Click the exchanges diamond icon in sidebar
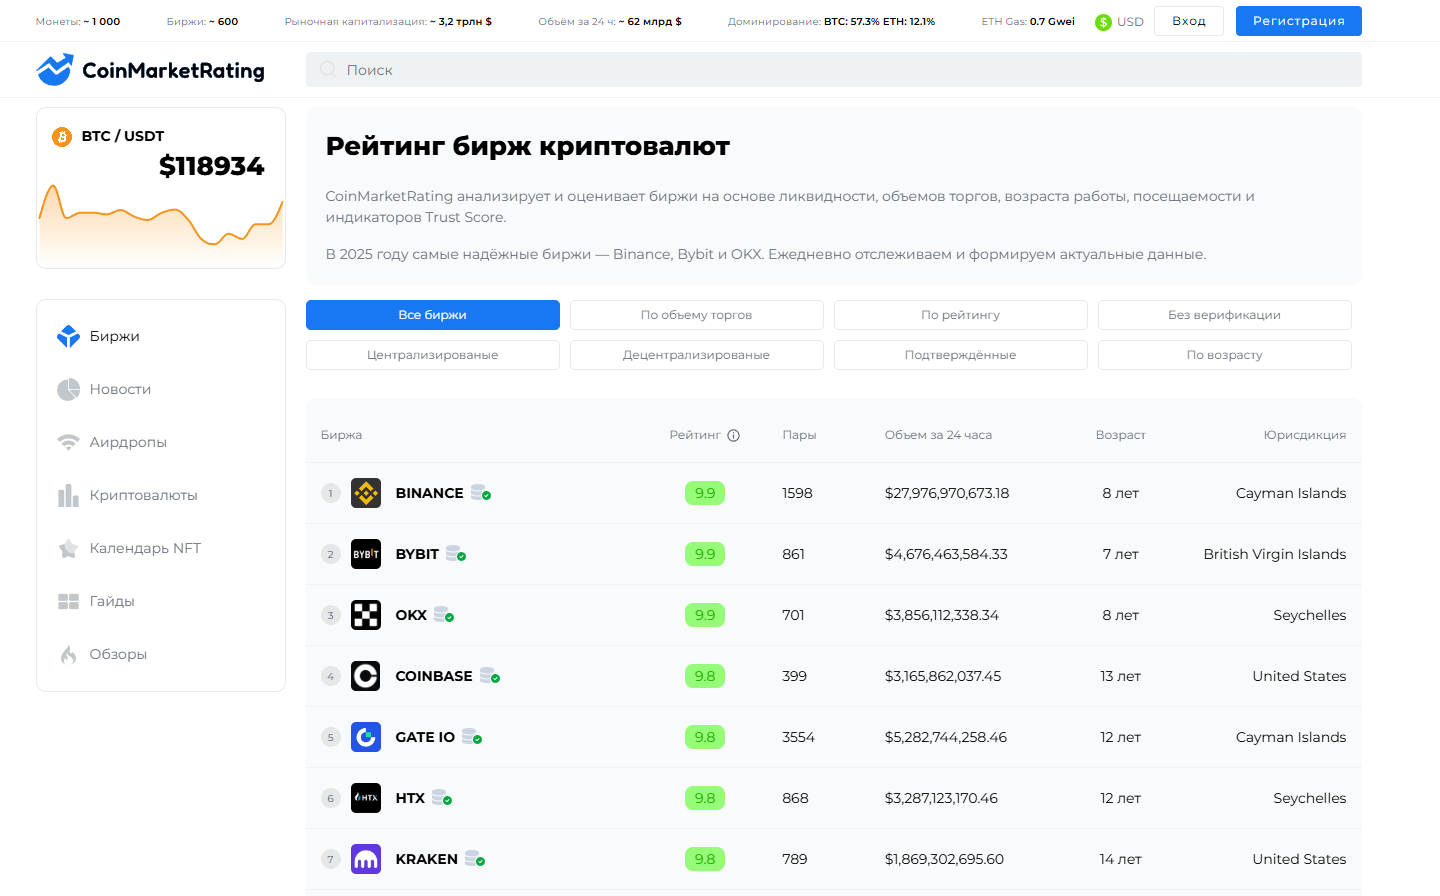 coord(68,336)
